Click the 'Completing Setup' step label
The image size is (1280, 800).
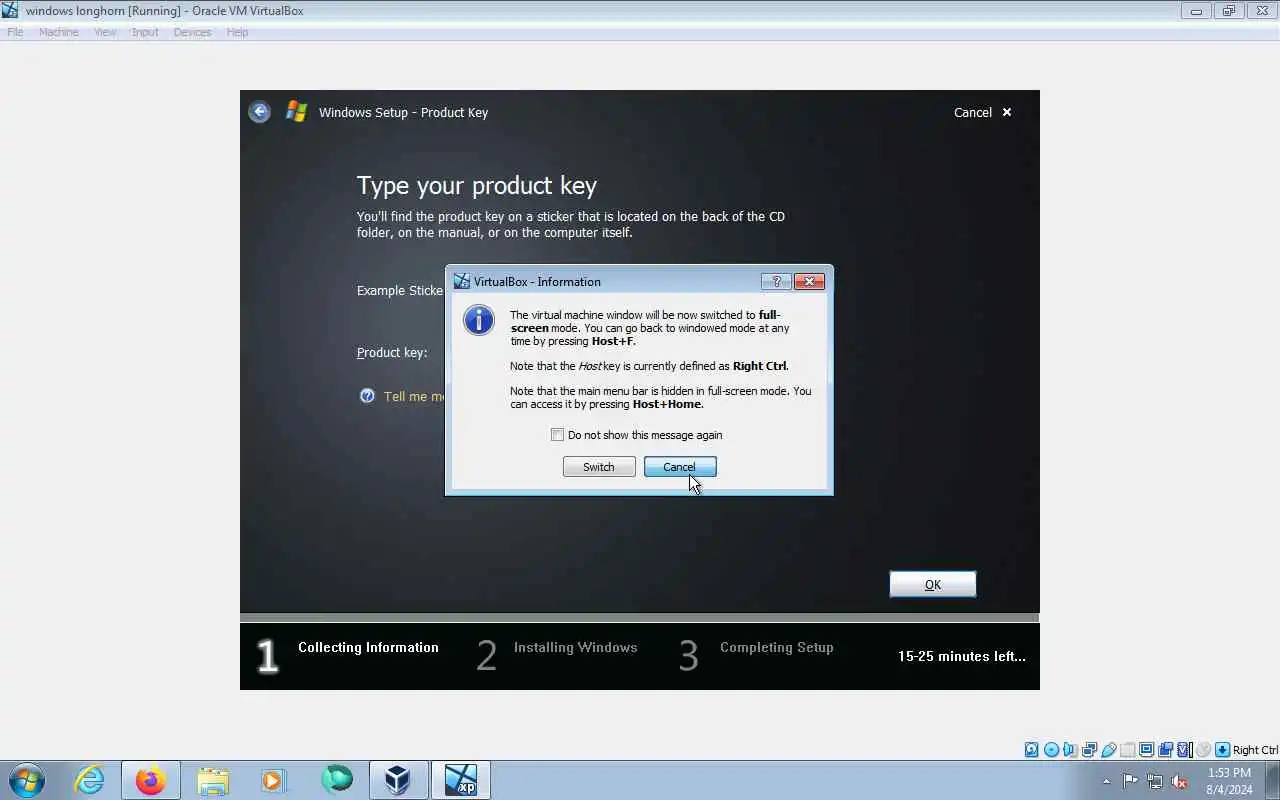click(x=776, y=647)
